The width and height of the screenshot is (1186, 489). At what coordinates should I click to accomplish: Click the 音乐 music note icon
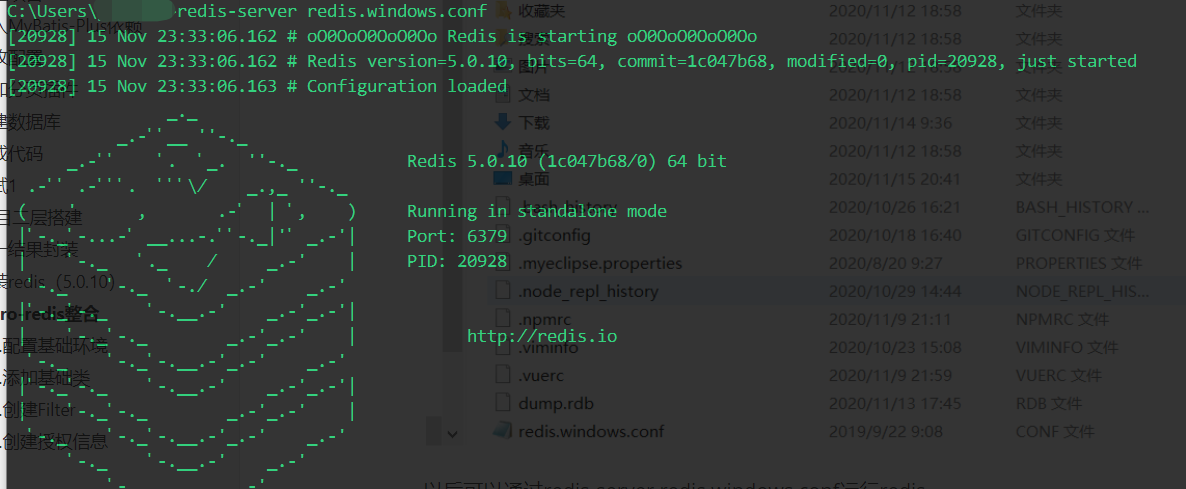coord(502,150)
